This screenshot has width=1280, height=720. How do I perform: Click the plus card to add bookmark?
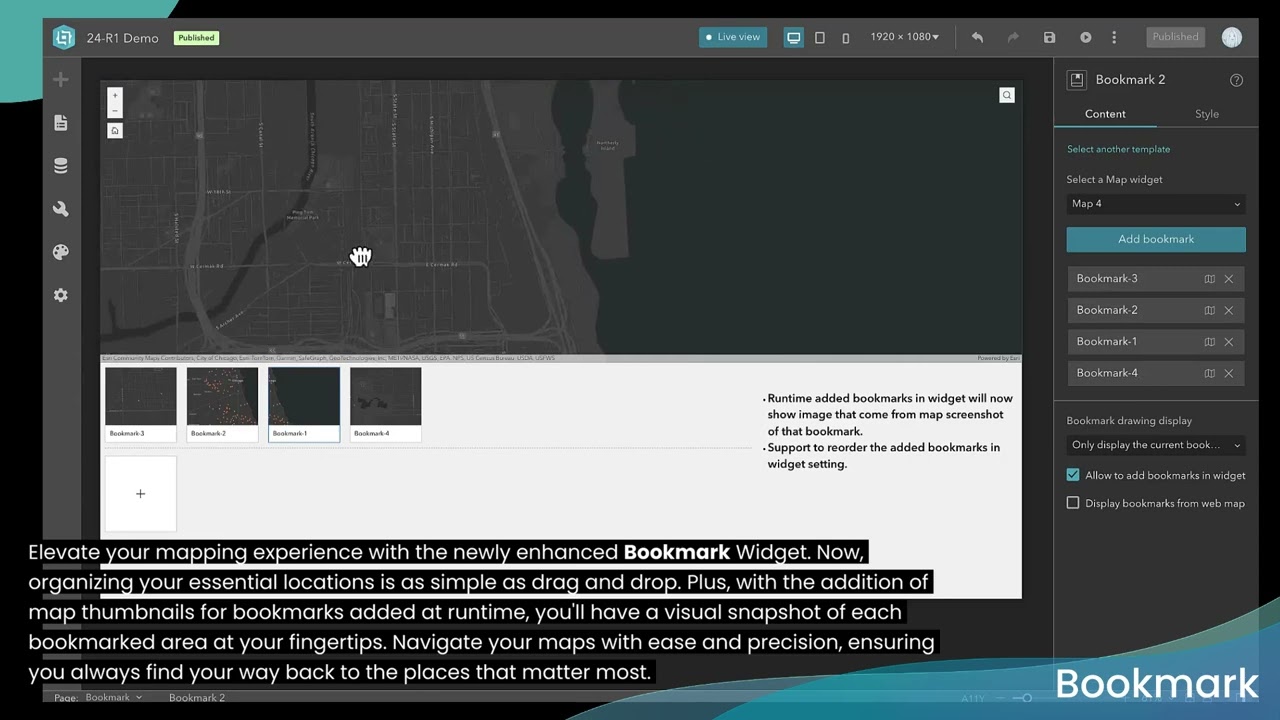point(141,494)
